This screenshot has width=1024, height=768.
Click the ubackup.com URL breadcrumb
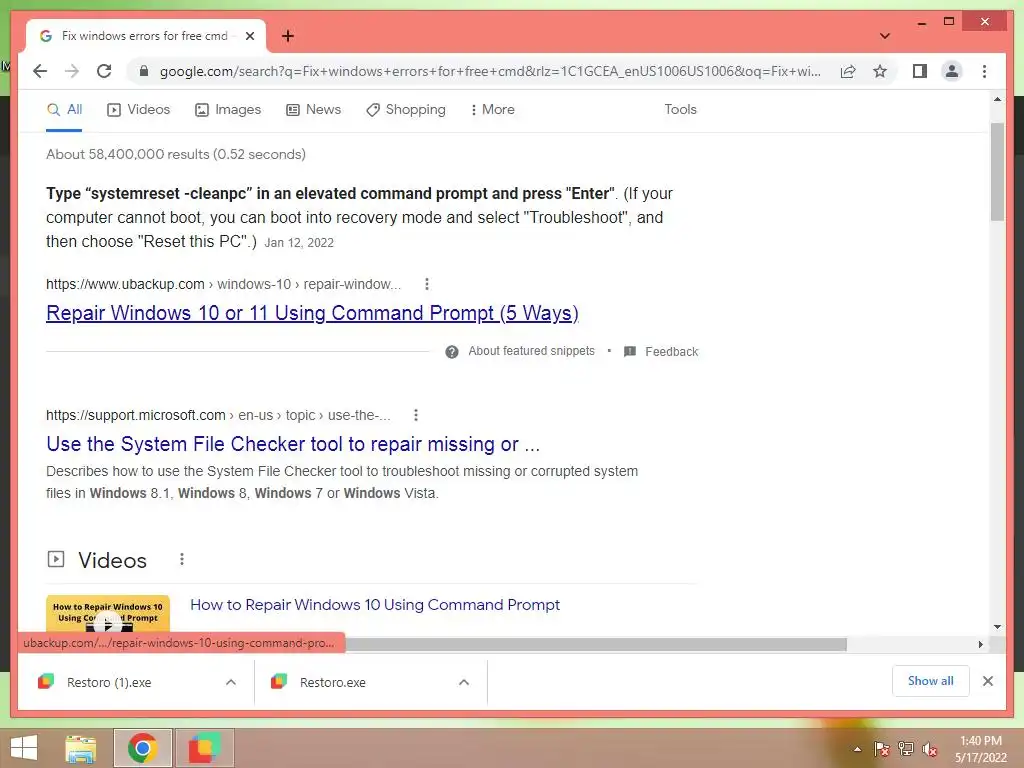click(223, 284)
